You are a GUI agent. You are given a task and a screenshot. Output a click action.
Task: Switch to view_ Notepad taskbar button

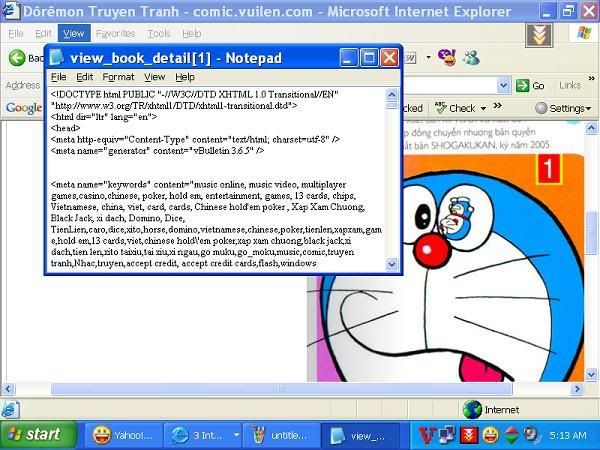360,435
